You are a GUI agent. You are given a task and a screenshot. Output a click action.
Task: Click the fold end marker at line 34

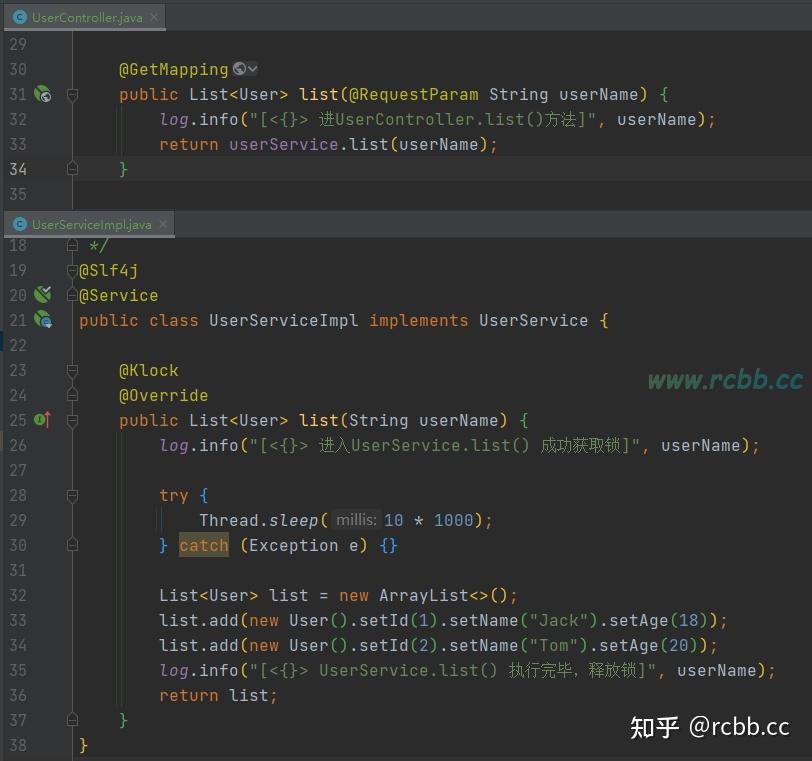pyautogui.click(x=71, y=169)
